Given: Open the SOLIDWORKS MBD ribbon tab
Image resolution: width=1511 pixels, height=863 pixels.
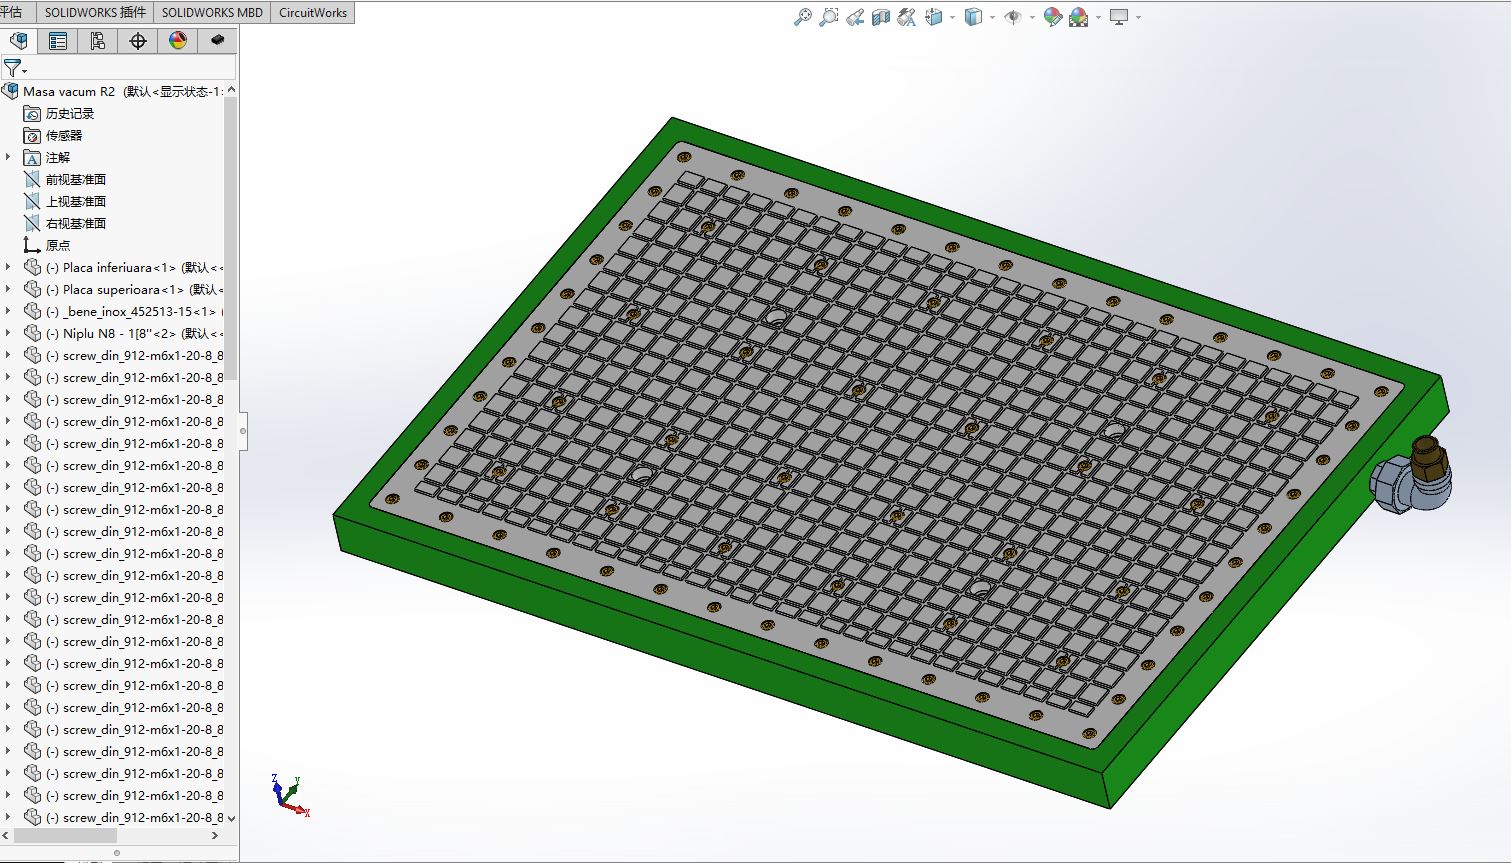Looking at the screenshot, I should (212, 12).
